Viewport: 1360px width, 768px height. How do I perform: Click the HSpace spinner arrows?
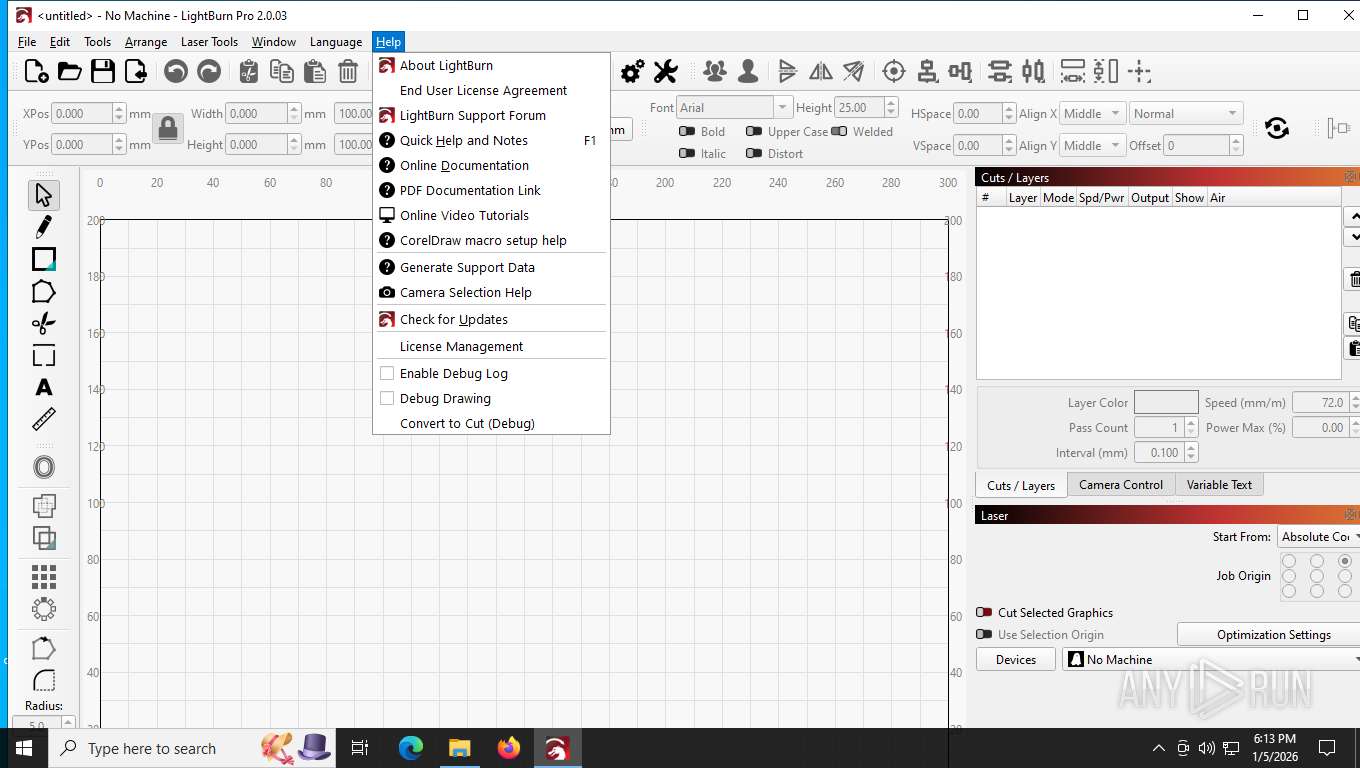tap(1009, 114)
